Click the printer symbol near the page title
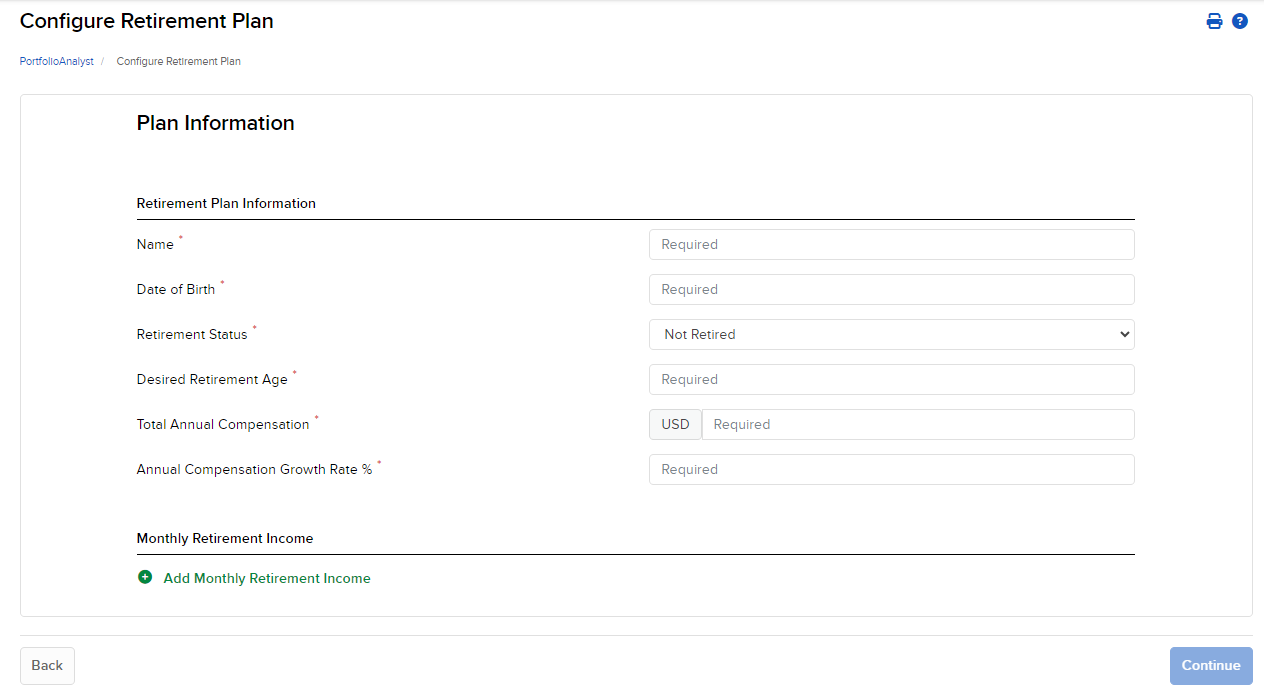Viewport: 1264px width, 698px height. [1214, 20]
